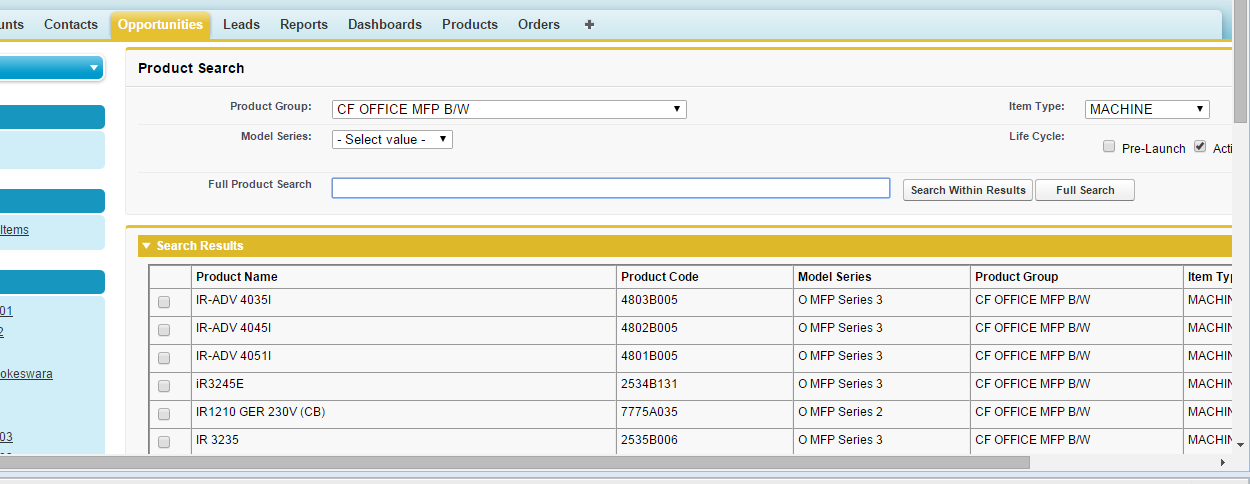
Task: Switch to the Leads tab
Action: tap(241, 24)
